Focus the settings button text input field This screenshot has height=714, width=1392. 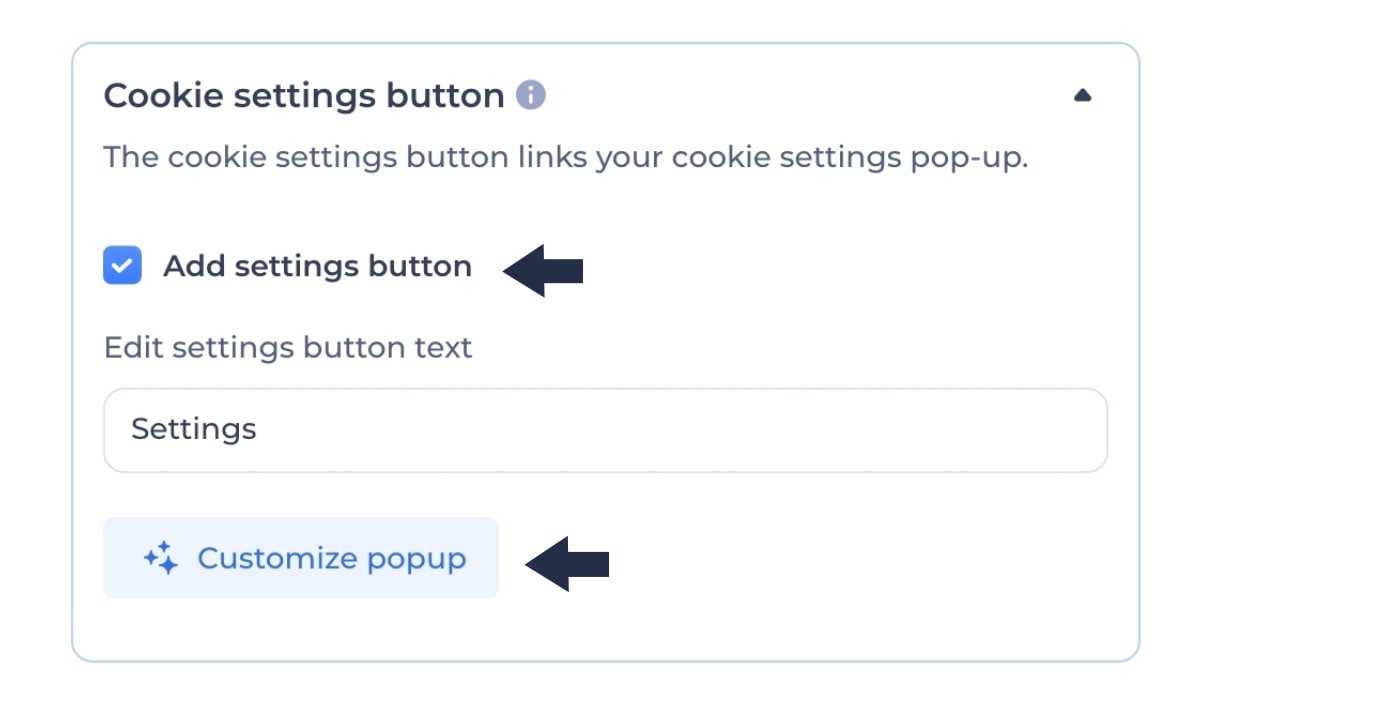click(605, 430)
